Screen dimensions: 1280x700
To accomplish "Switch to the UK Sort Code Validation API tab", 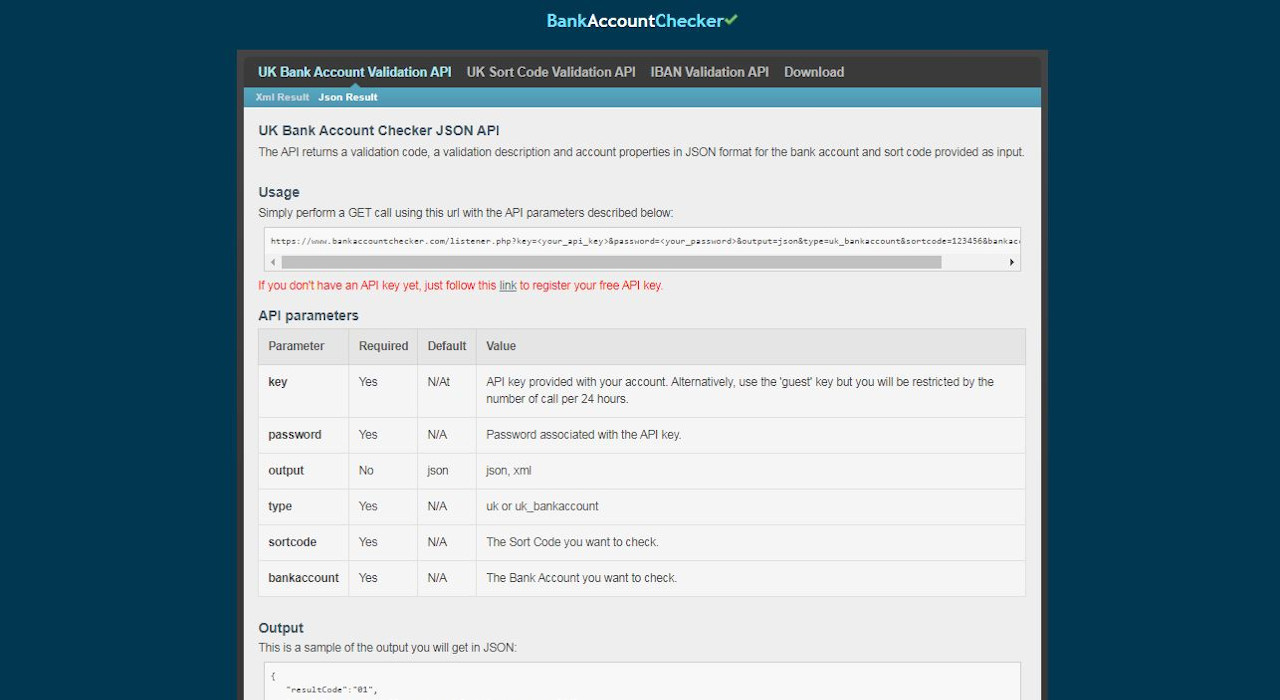I will [551, 72].
